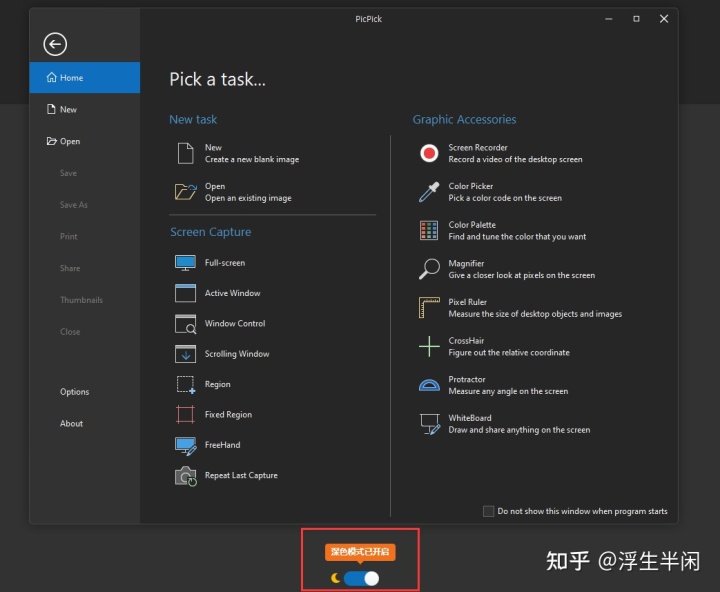This screenshot has height=592, width=720.
Task: Click Print in the sidebar
Action: [x=68, y=237]
